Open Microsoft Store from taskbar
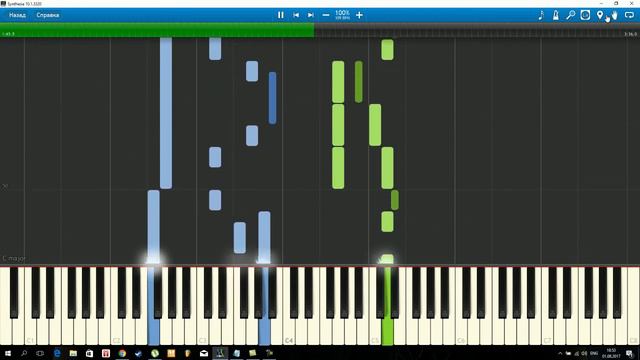The width and height of the screenshot is (640, 360). pyautogui.click(x=89, y=353)
